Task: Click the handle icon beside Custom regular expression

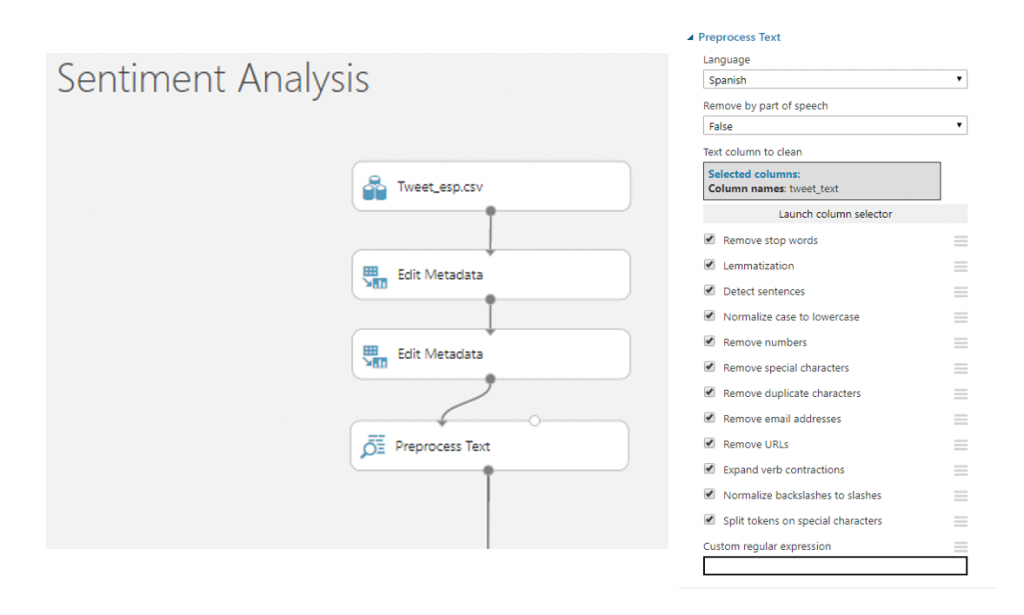Action: point(961,547)
